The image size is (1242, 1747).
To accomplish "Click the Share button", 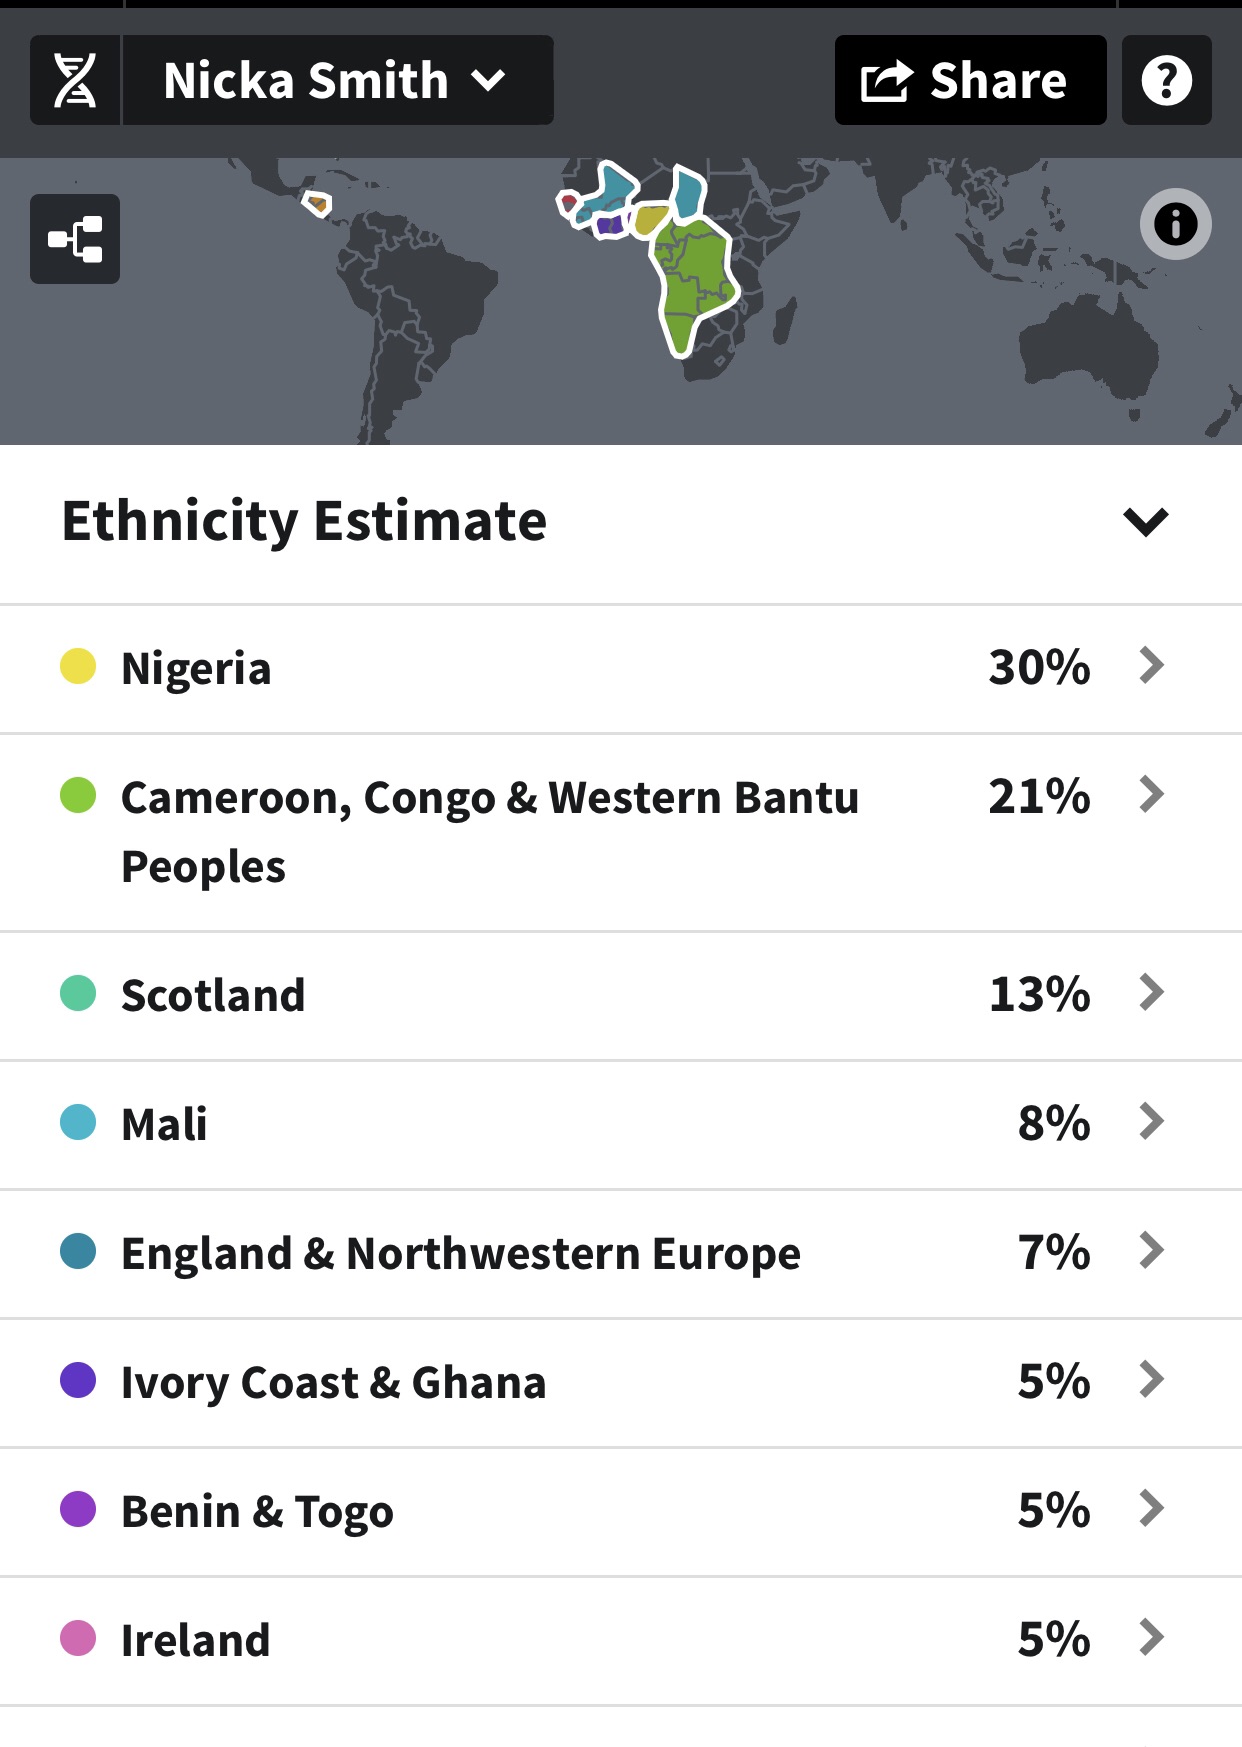I will pos(969,80).
